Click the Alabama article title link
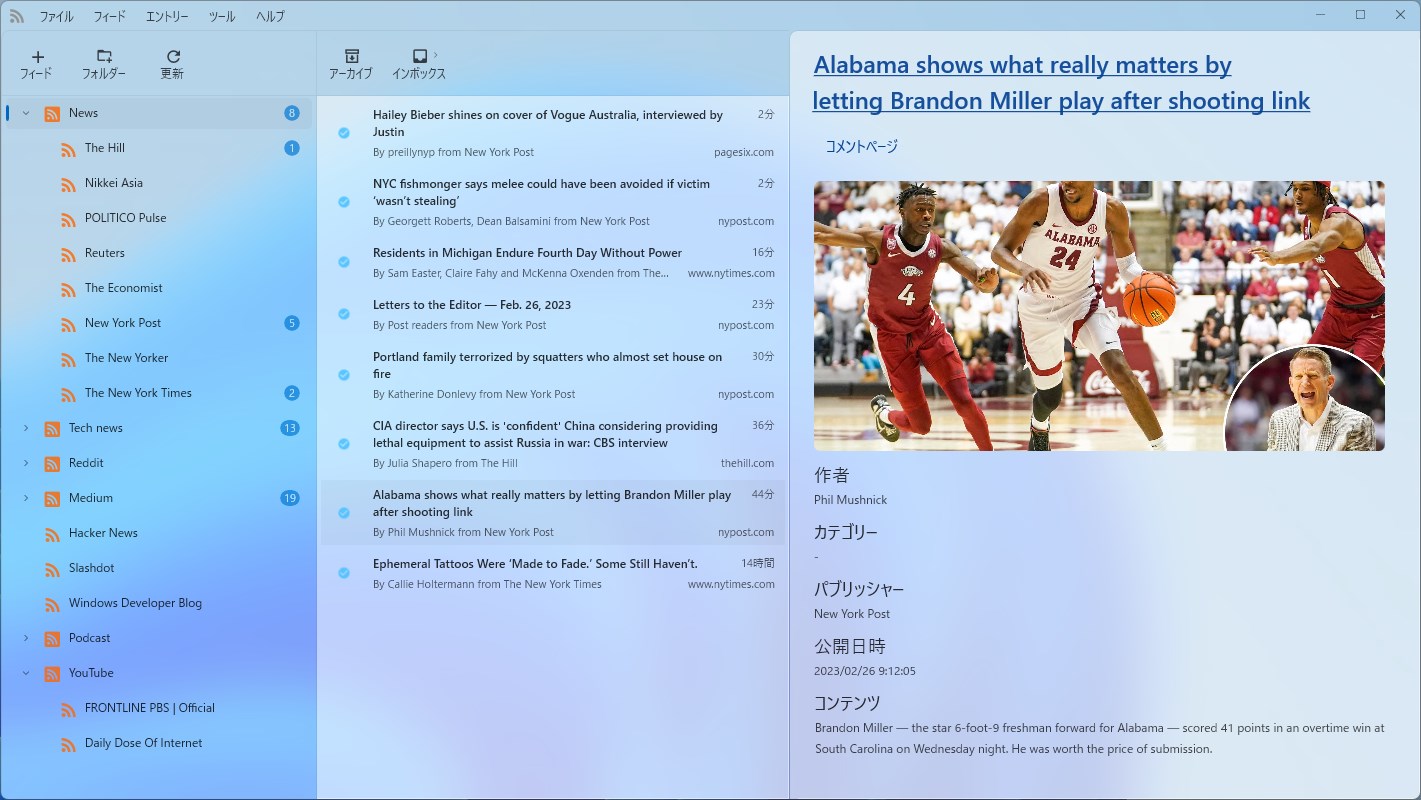This screenshot has width=1421, height=800. pos(1062,82)
